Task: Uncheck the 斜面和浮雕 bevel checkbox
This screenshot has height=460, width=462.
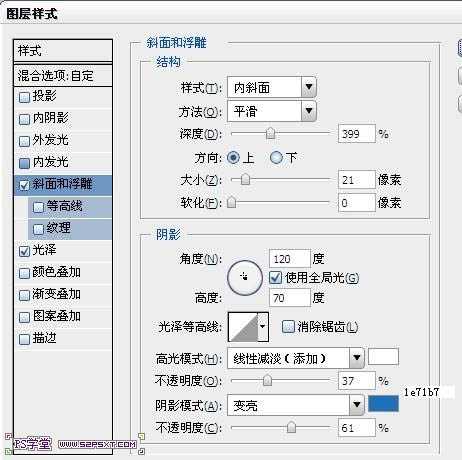Action: tap(24, 185)
